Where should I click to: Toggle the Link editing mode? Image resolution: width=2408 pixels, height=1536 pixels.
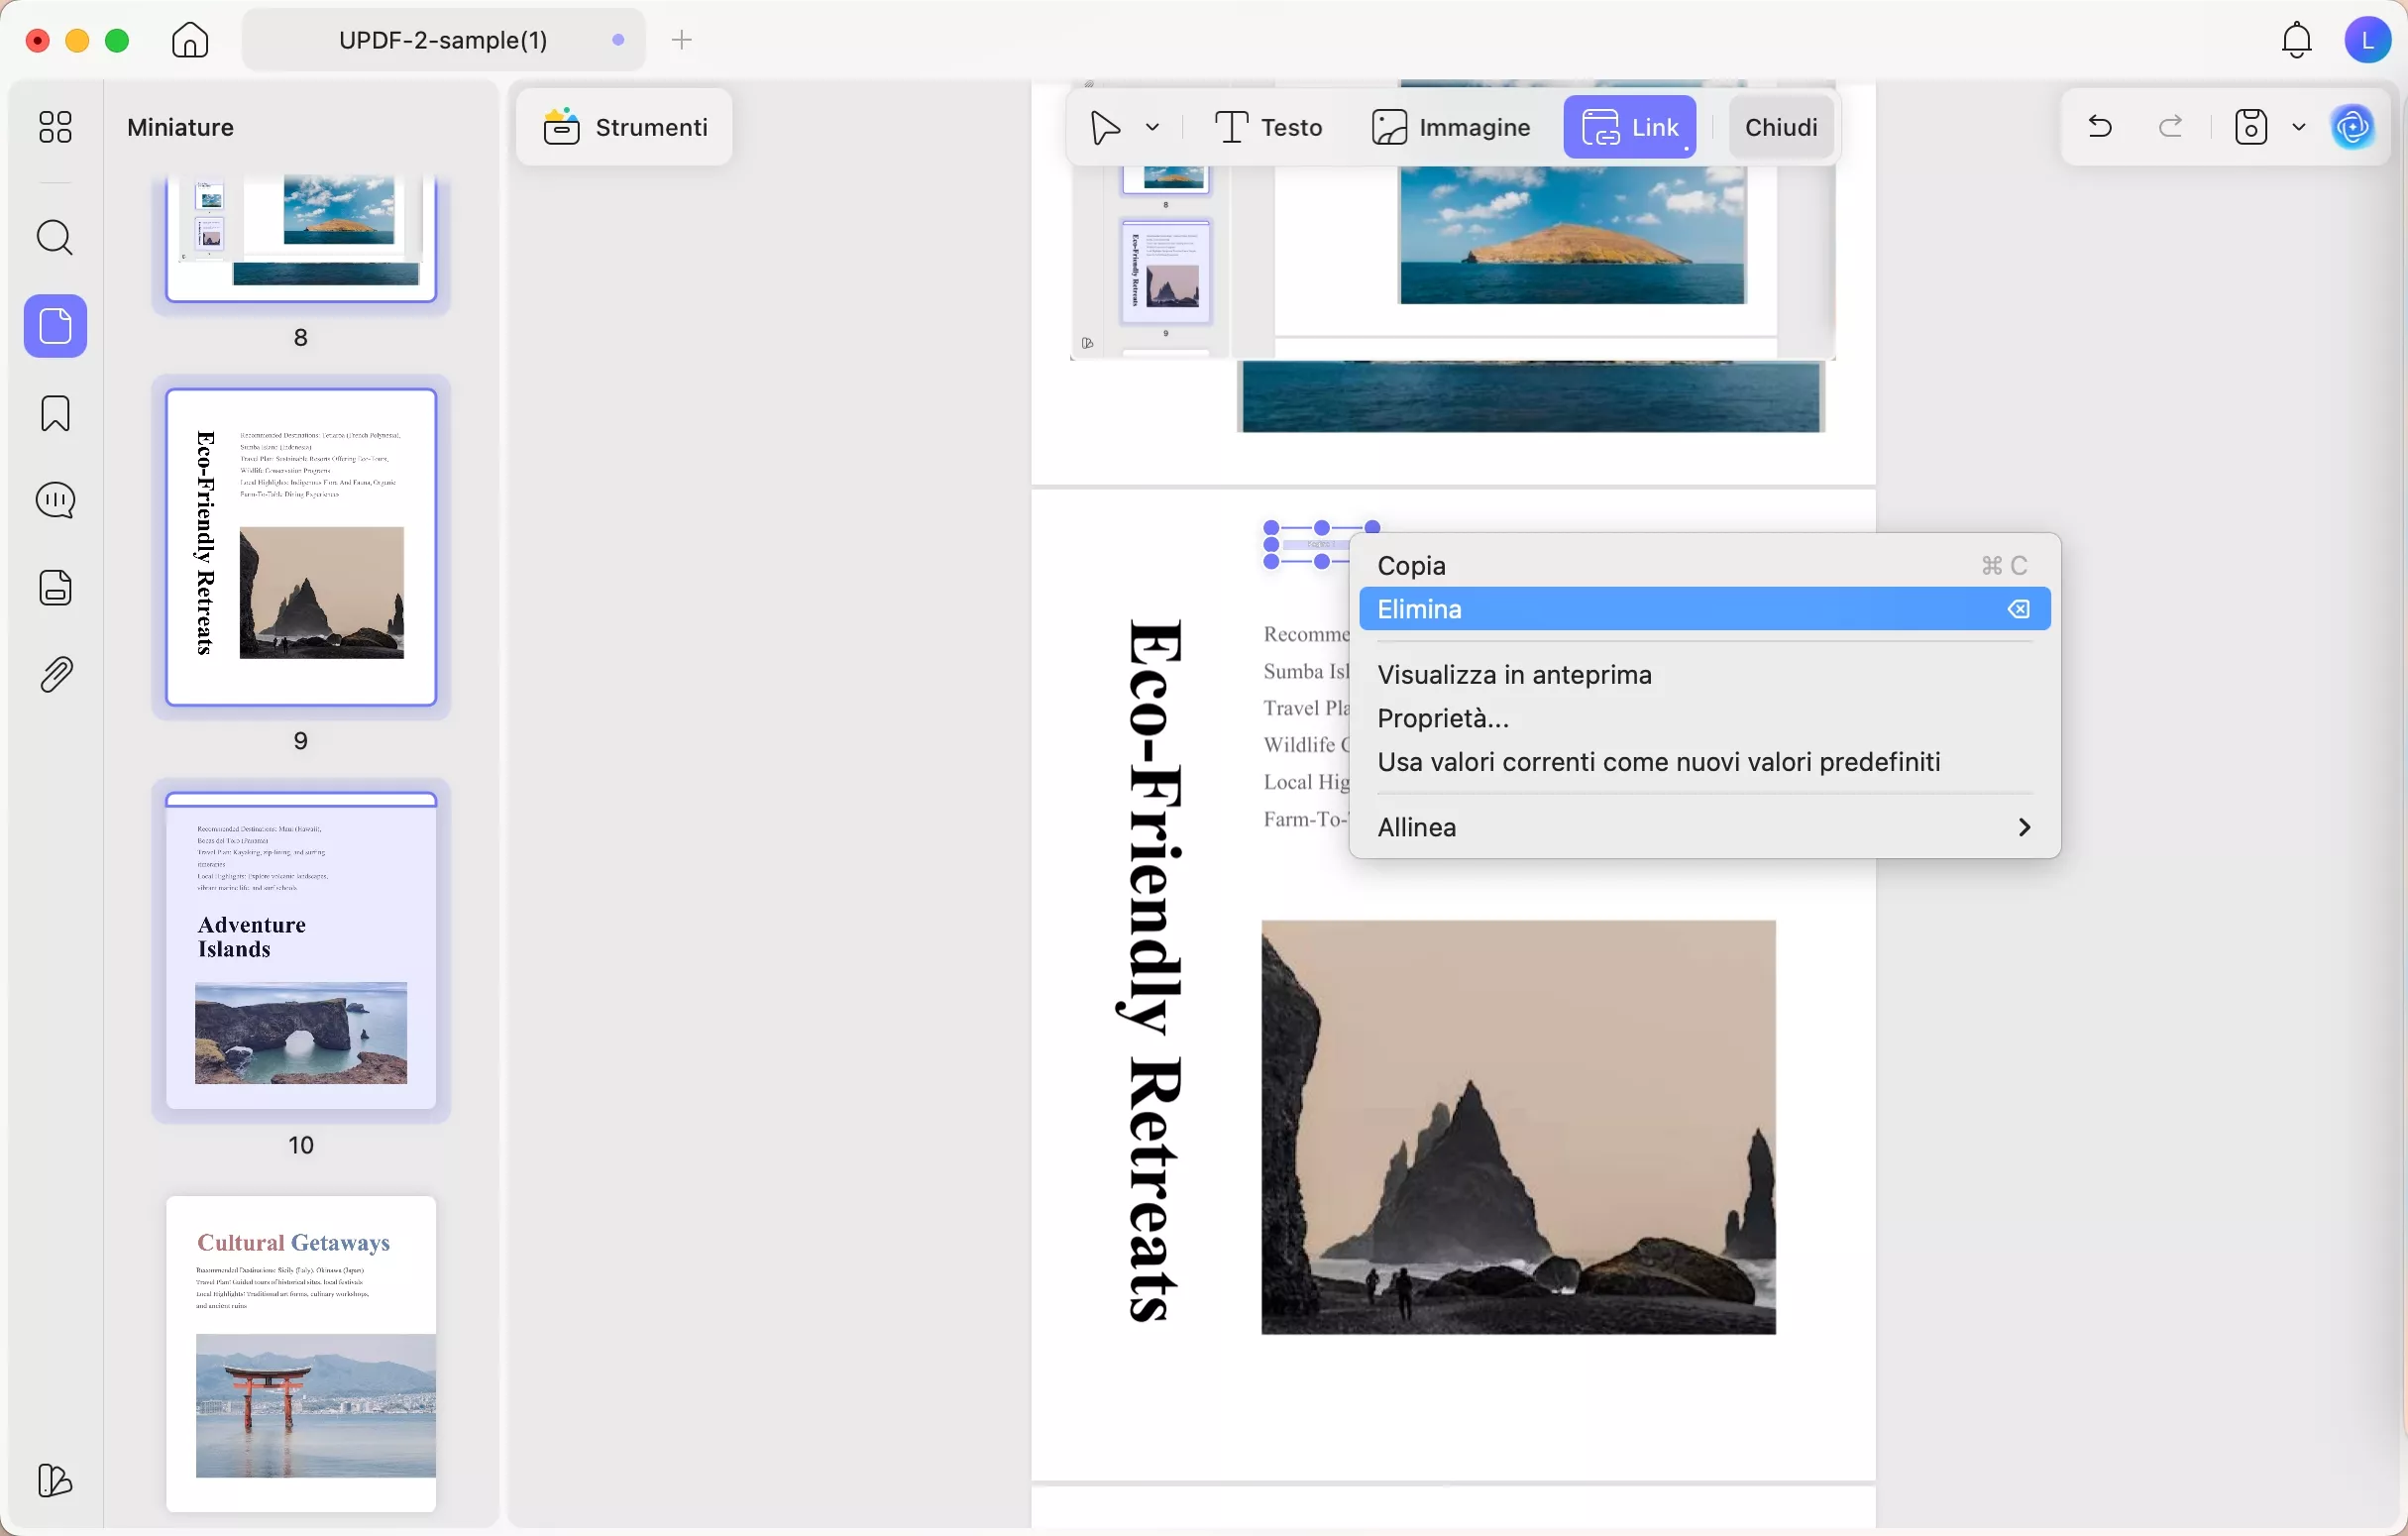[x=1629, y=127]
